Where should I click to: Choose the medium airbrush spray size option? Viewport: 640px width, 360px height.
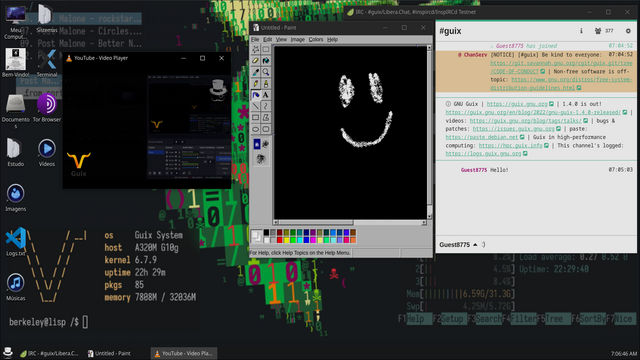[x=266, y=144]
